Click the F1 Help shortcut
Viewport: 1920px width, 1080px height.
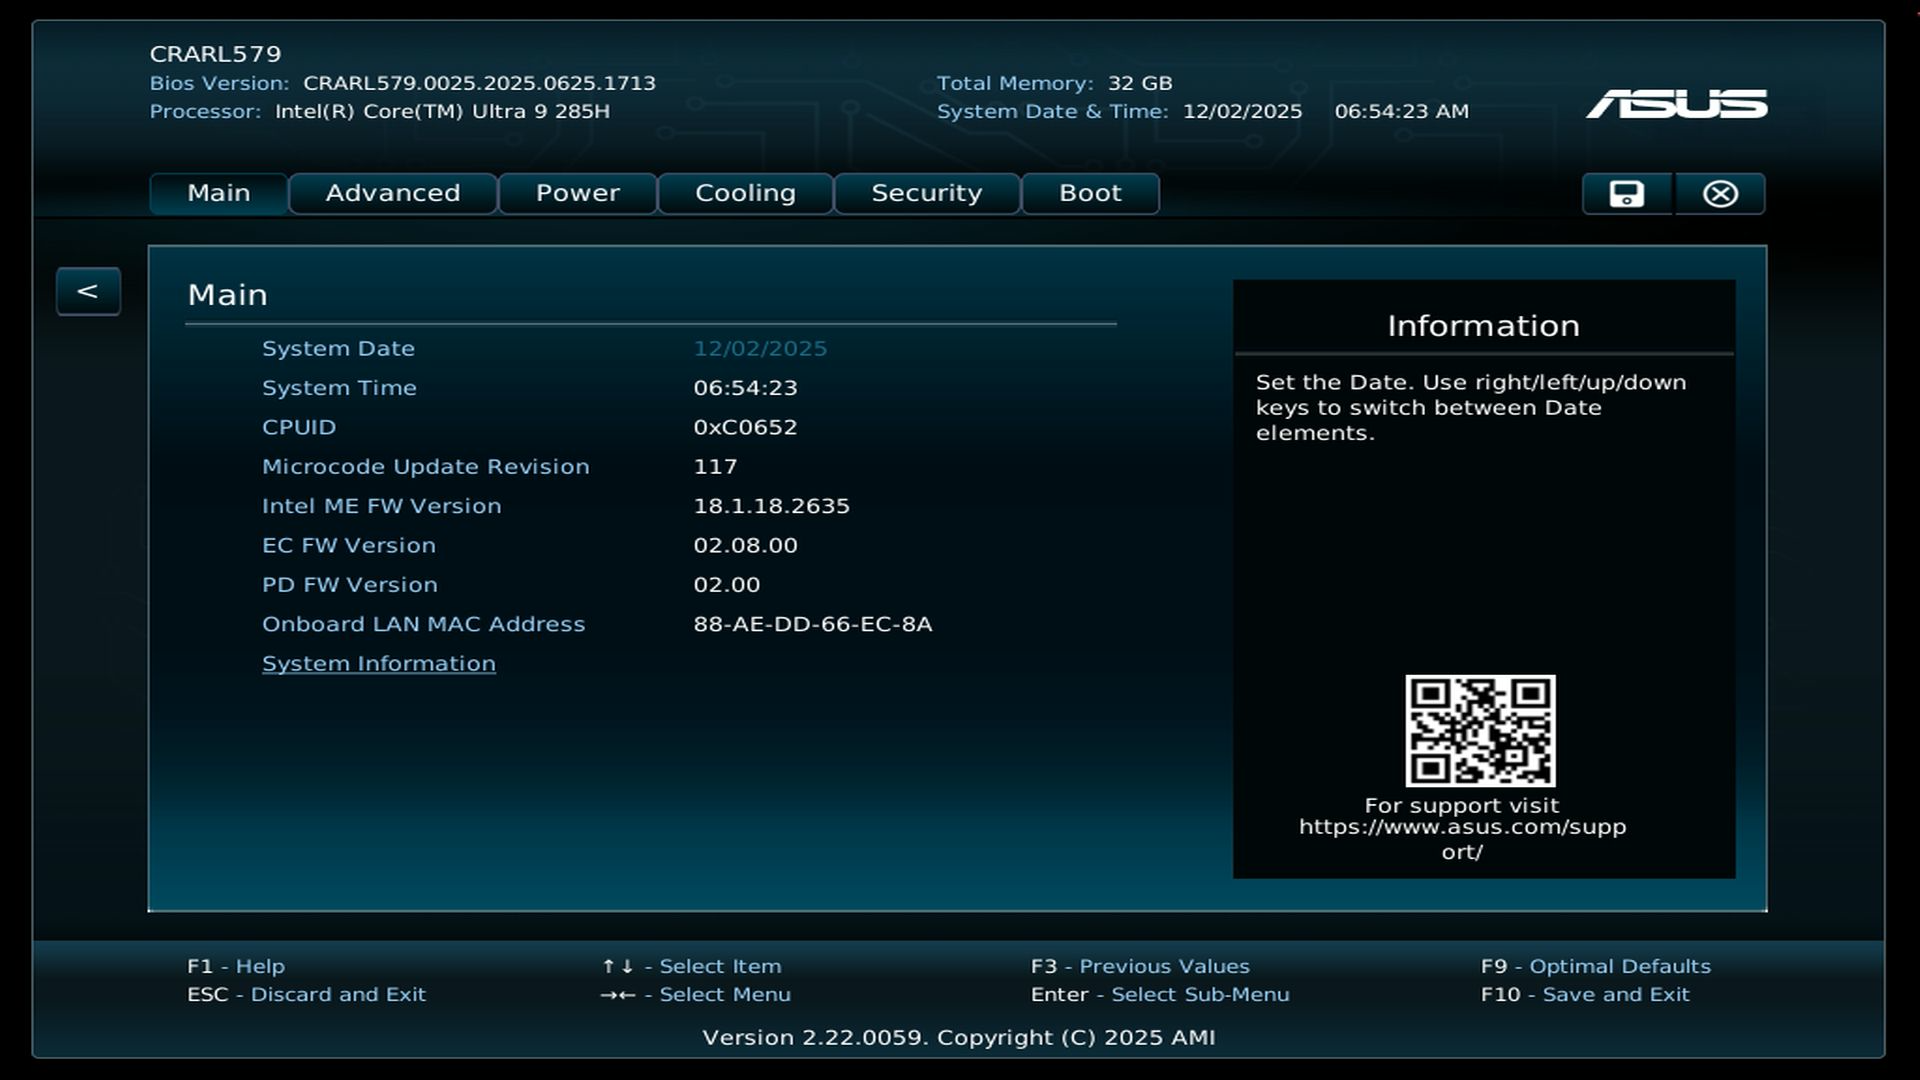(236, 966)
